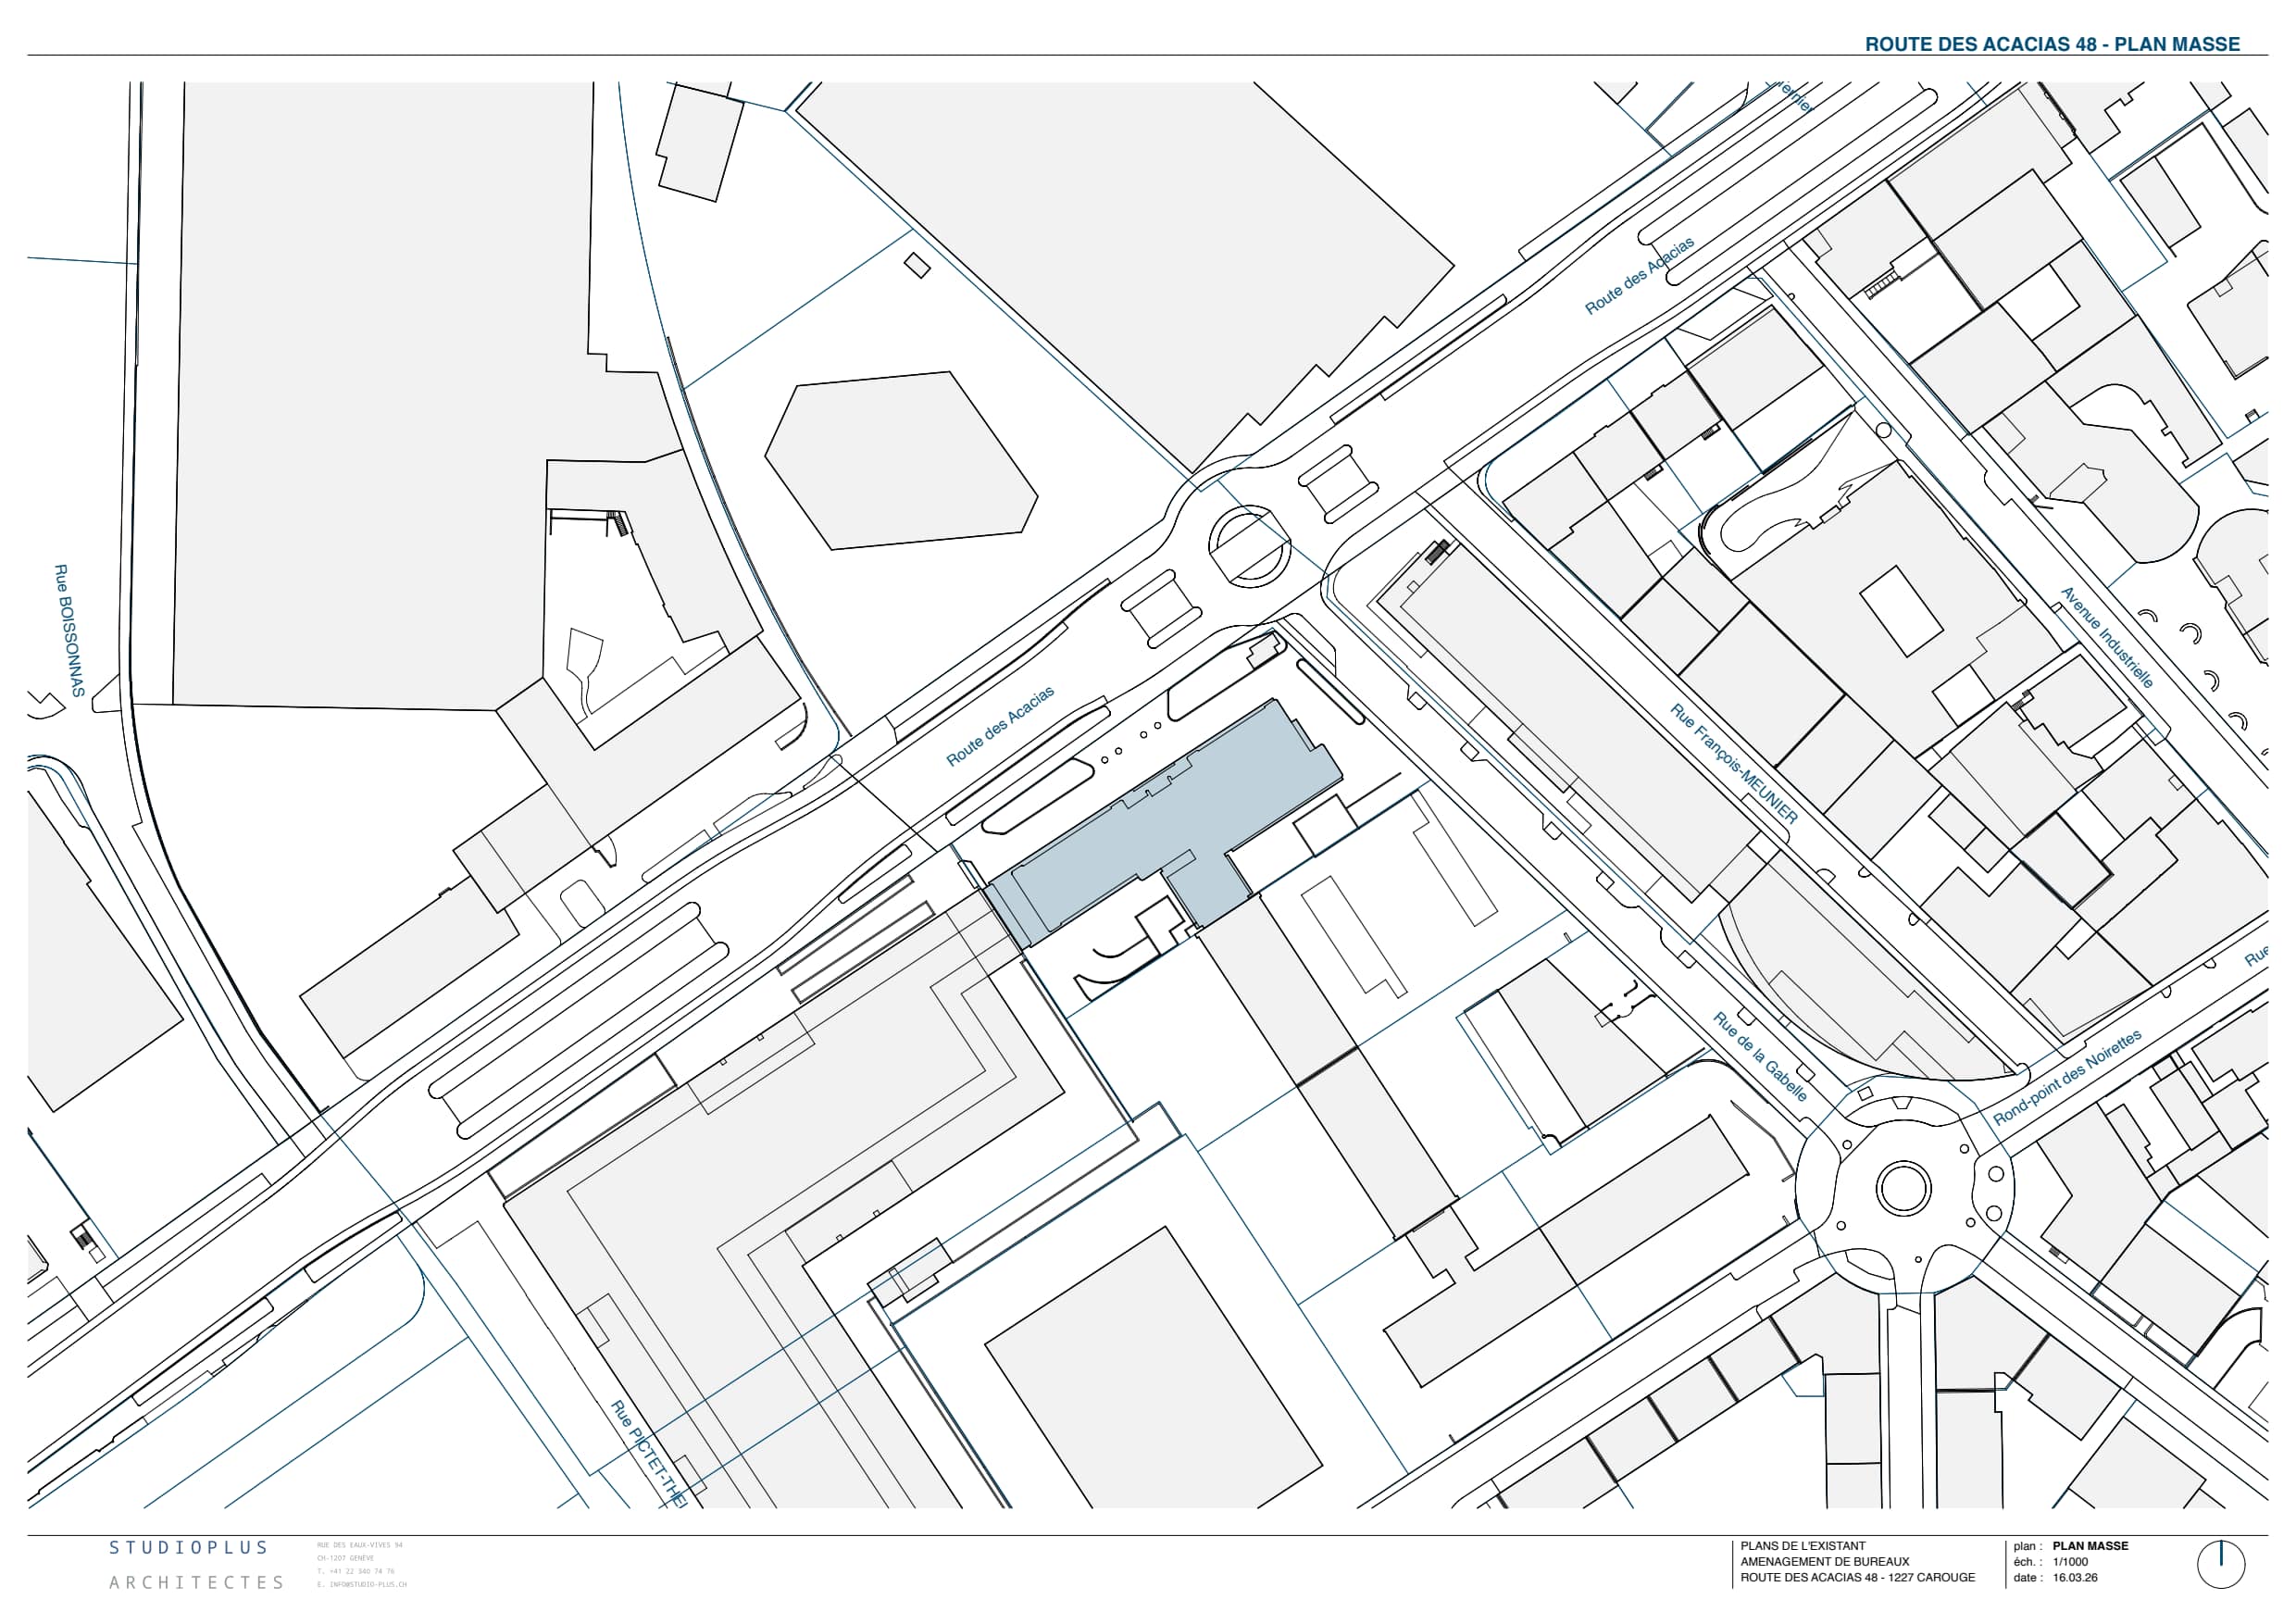The width and height of the screenshot is (2296, 1624).
Task: Click the 'ARCHITECTES' text in footer
Action: point(196,1583)
